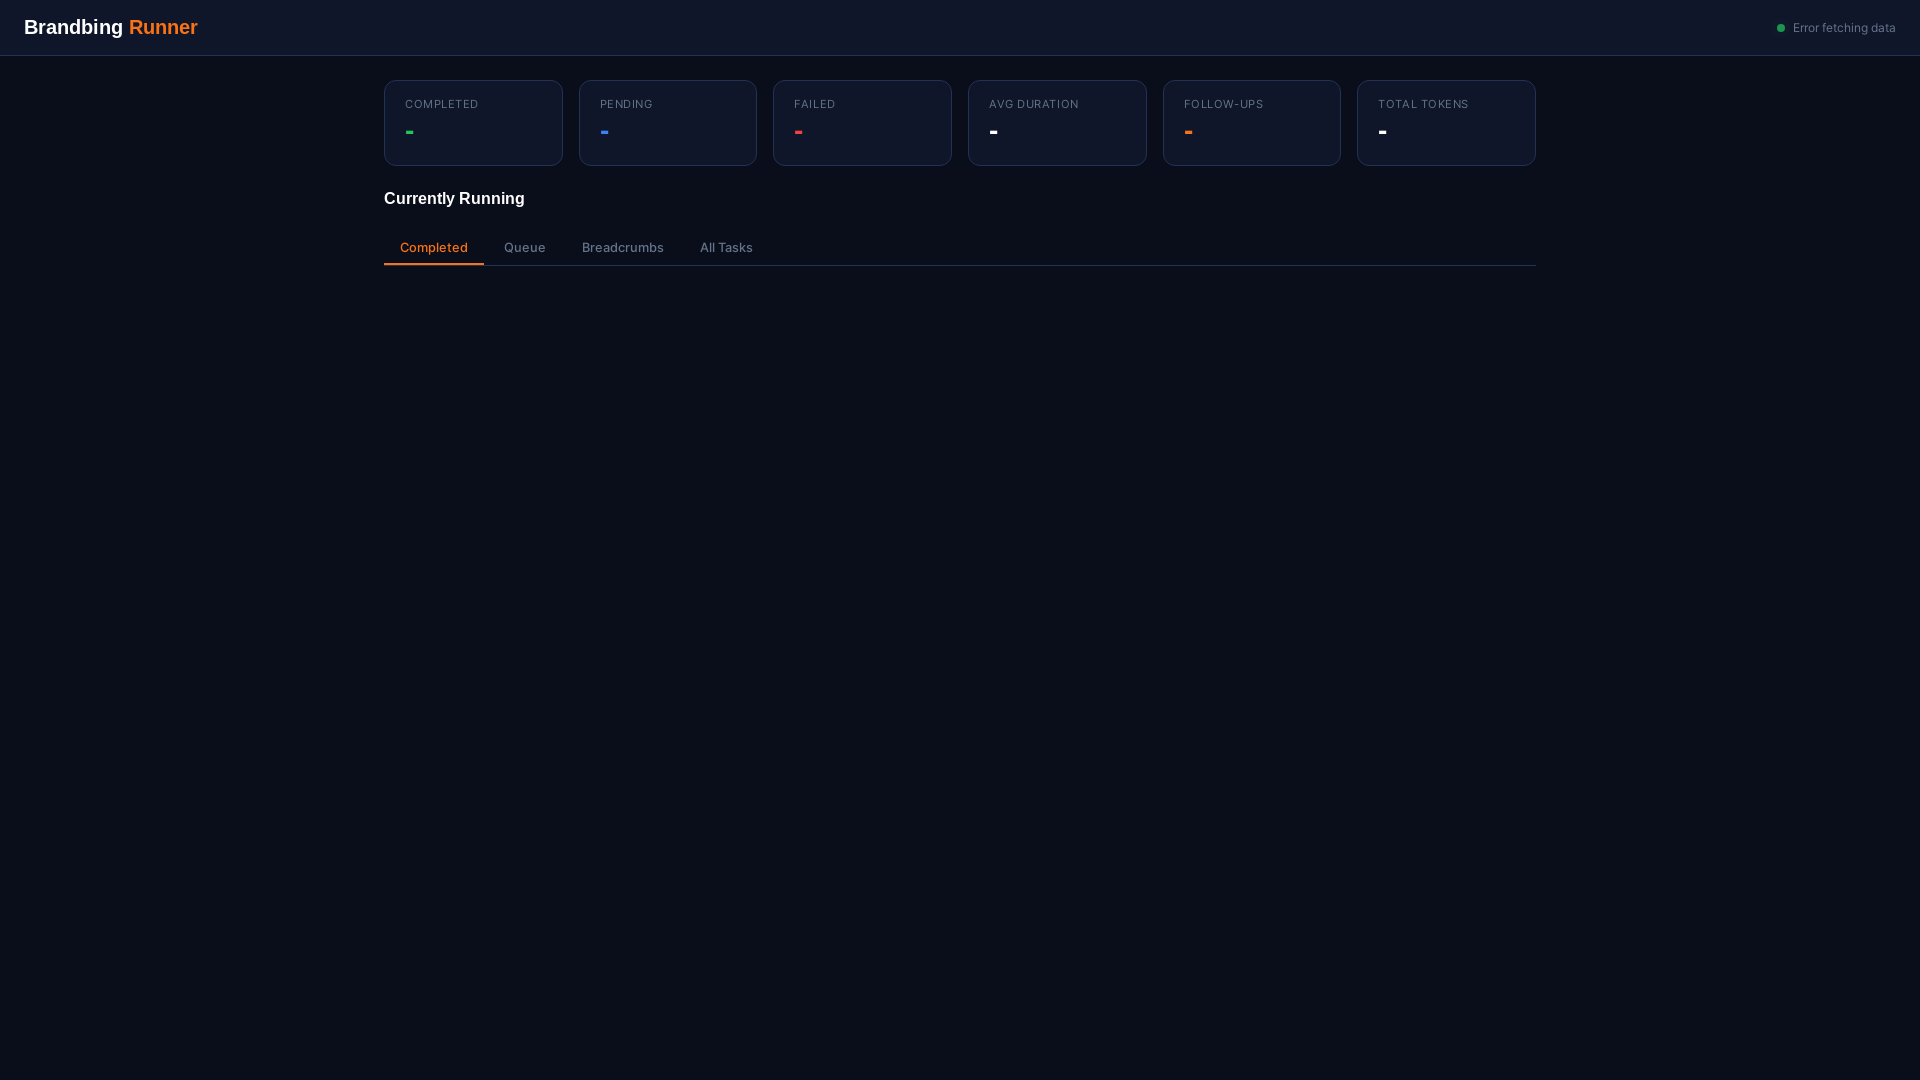Switch to the Completed tab
Image resolution: width=1920 pixels, height=1080 pixels.
[x=434, y=248]
